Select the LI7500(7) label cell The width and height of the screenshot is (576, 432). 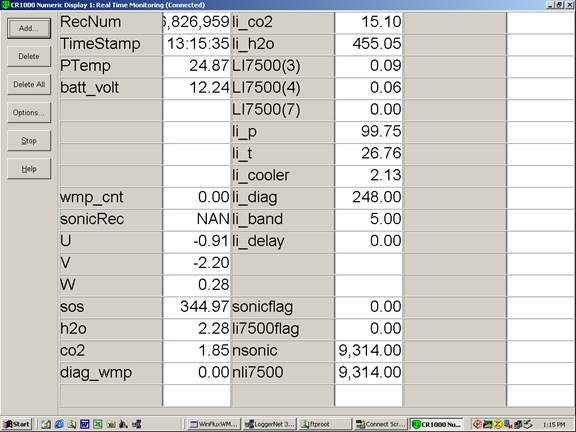point(283,110)
